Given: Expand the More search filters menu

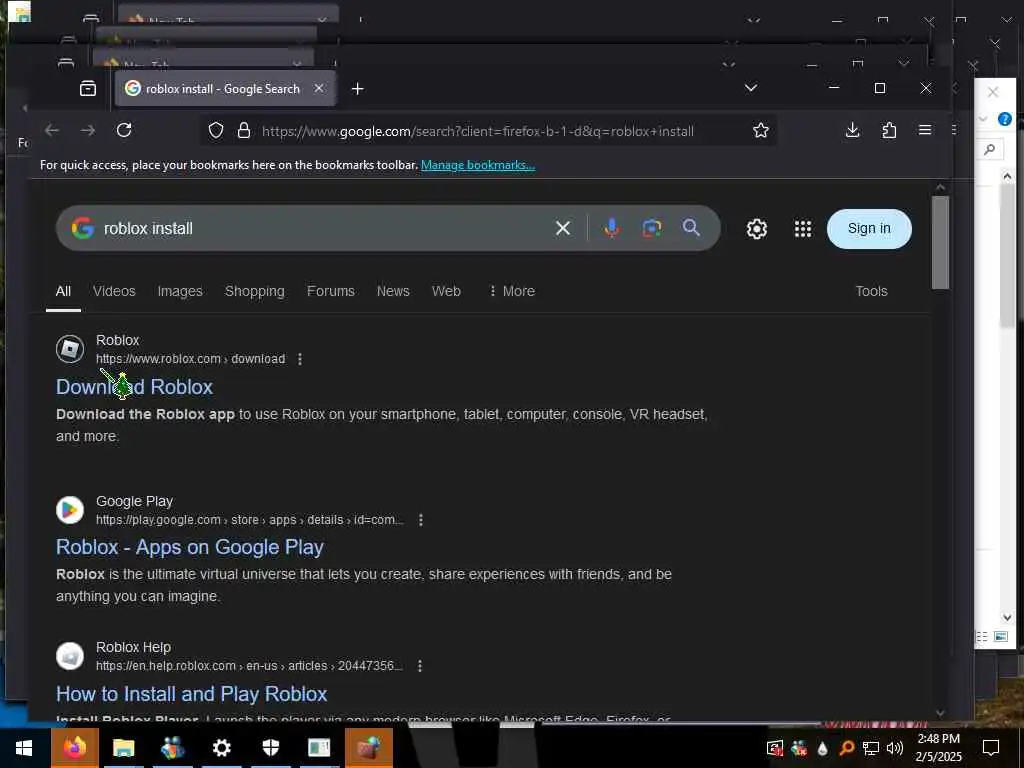Looking at the screenshot, I should point(512,291).
